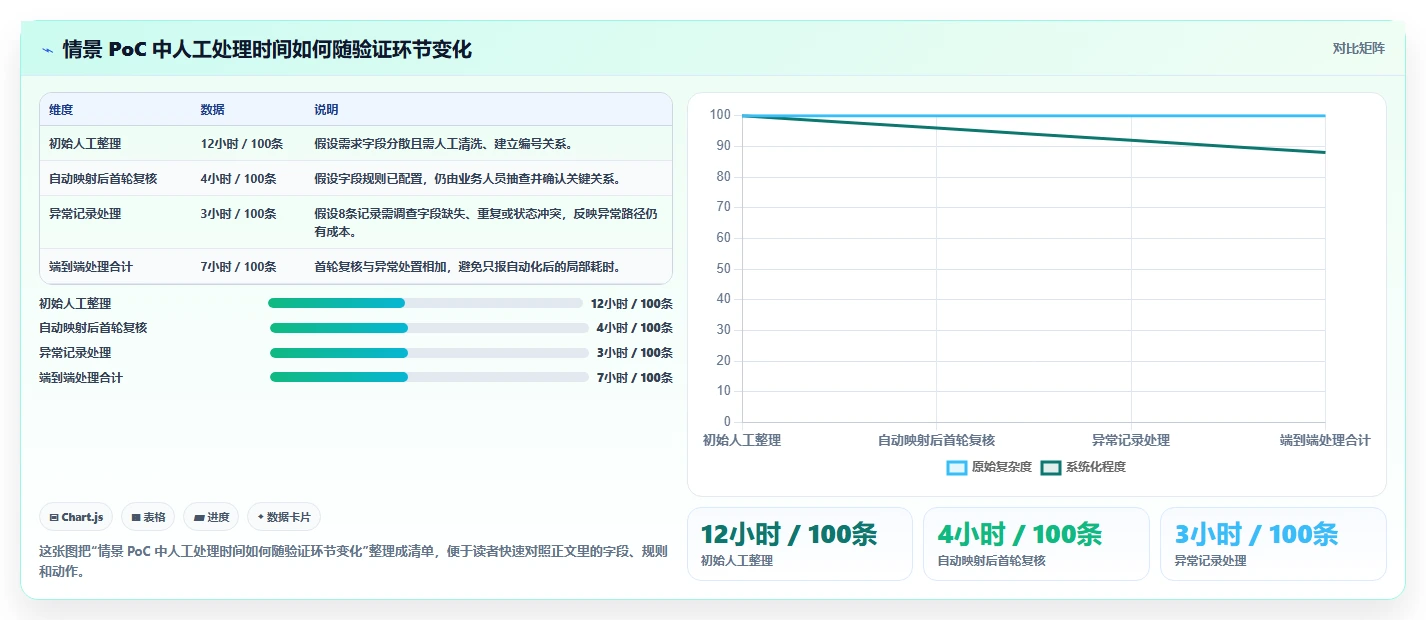Click the 初始人工整理 progress row label
1426x620 pixels.
pos(75,303)
